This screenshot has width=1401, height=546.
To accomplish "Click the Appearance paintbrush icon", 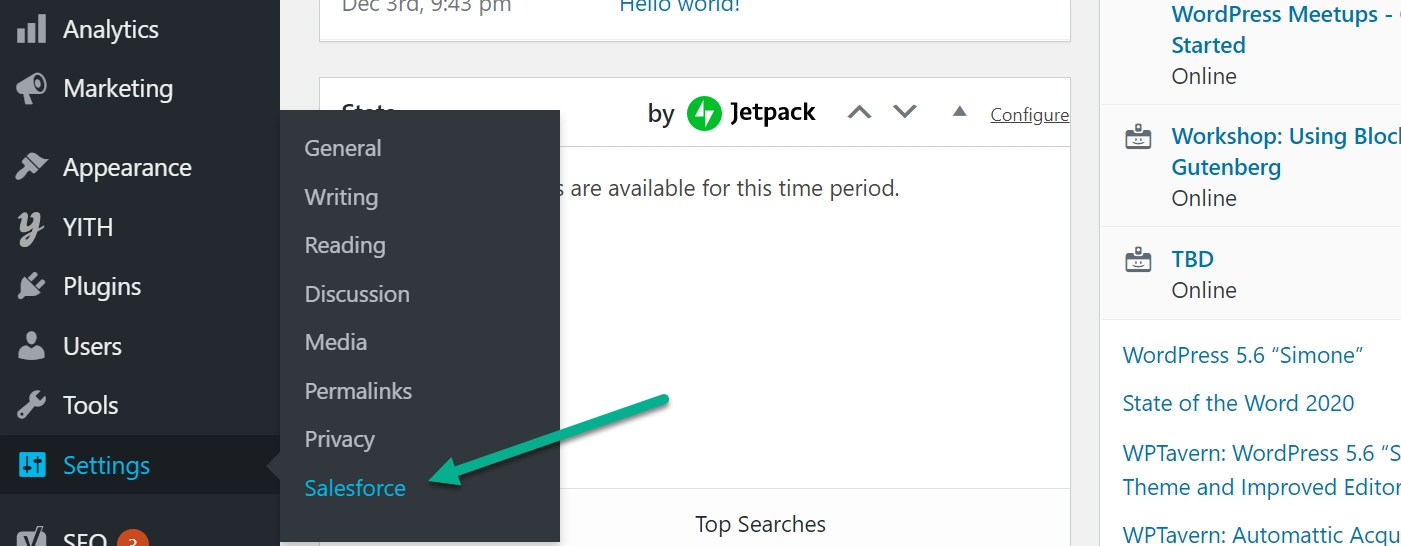I will click(x=31, y=167).
